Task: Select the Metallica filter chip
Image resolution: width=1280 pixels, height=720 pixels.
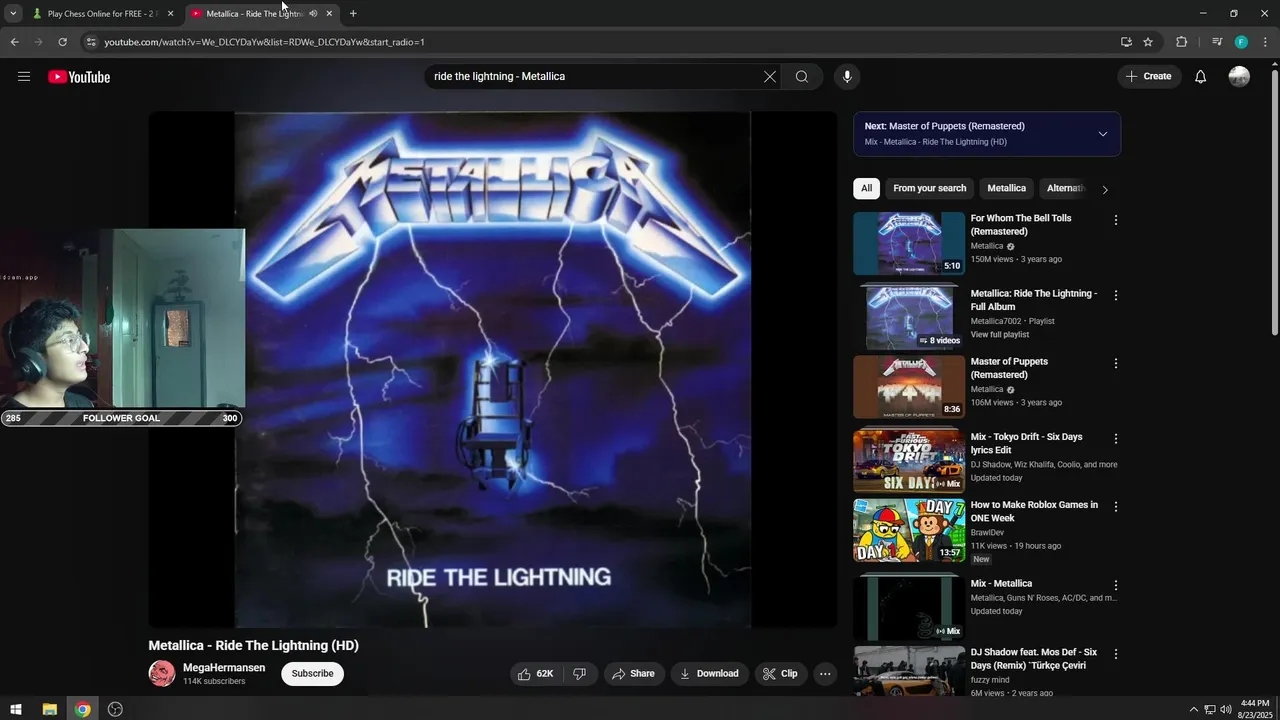Action: click(1007, 188)
